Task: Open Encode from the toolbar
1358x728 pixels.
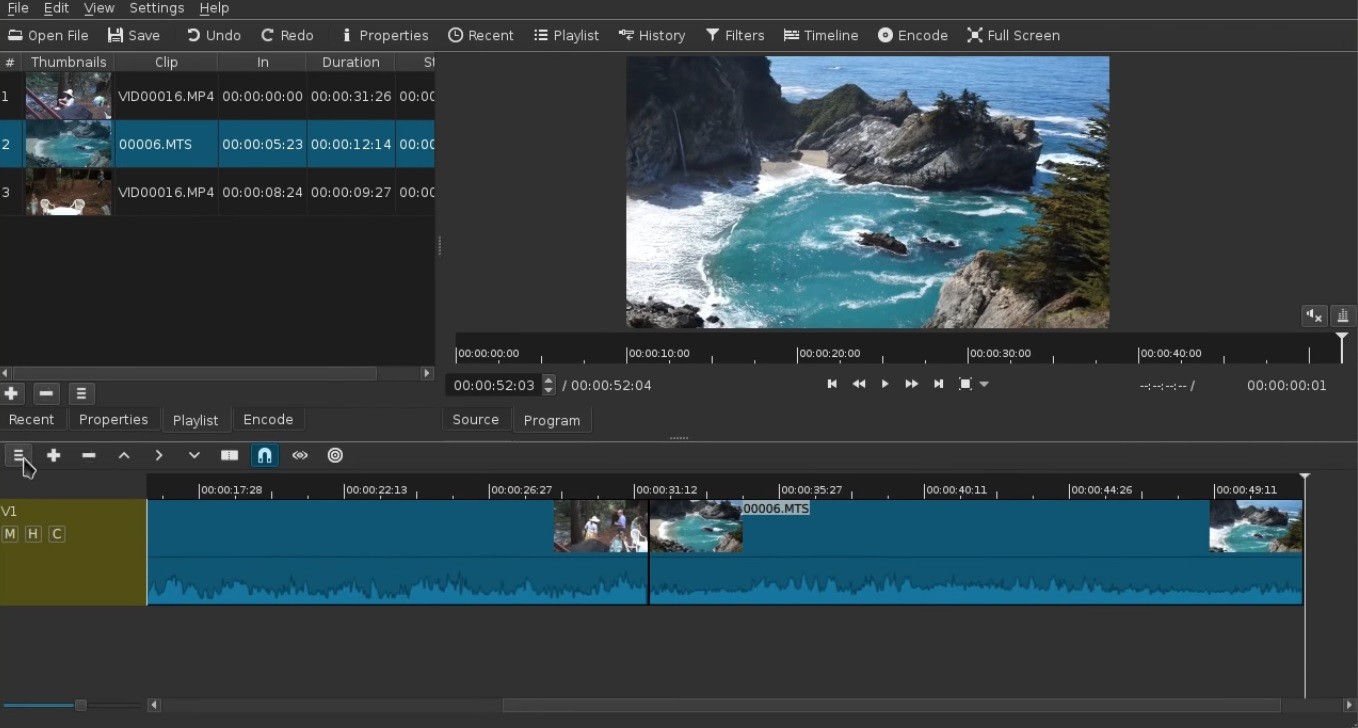Action: [x=913, y=35]
